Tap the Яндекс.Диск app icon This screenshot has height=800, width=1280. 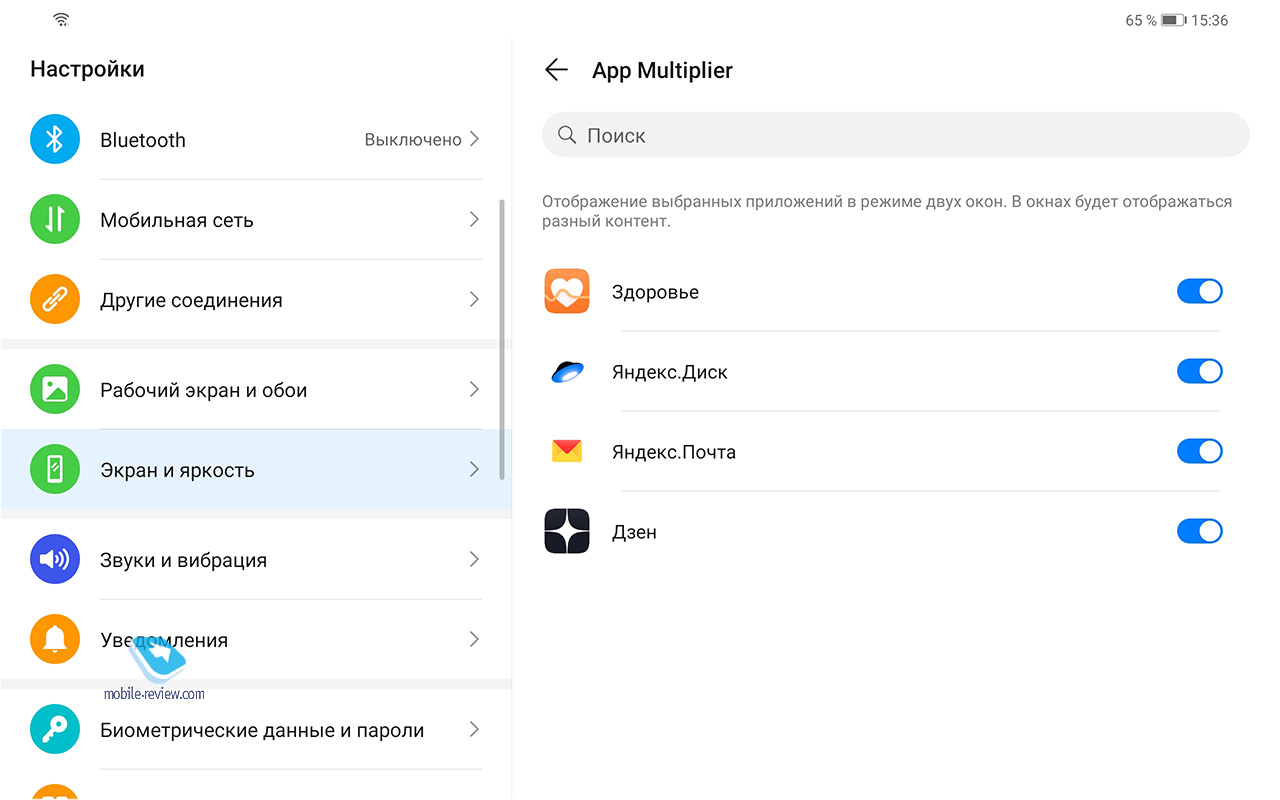567,372
